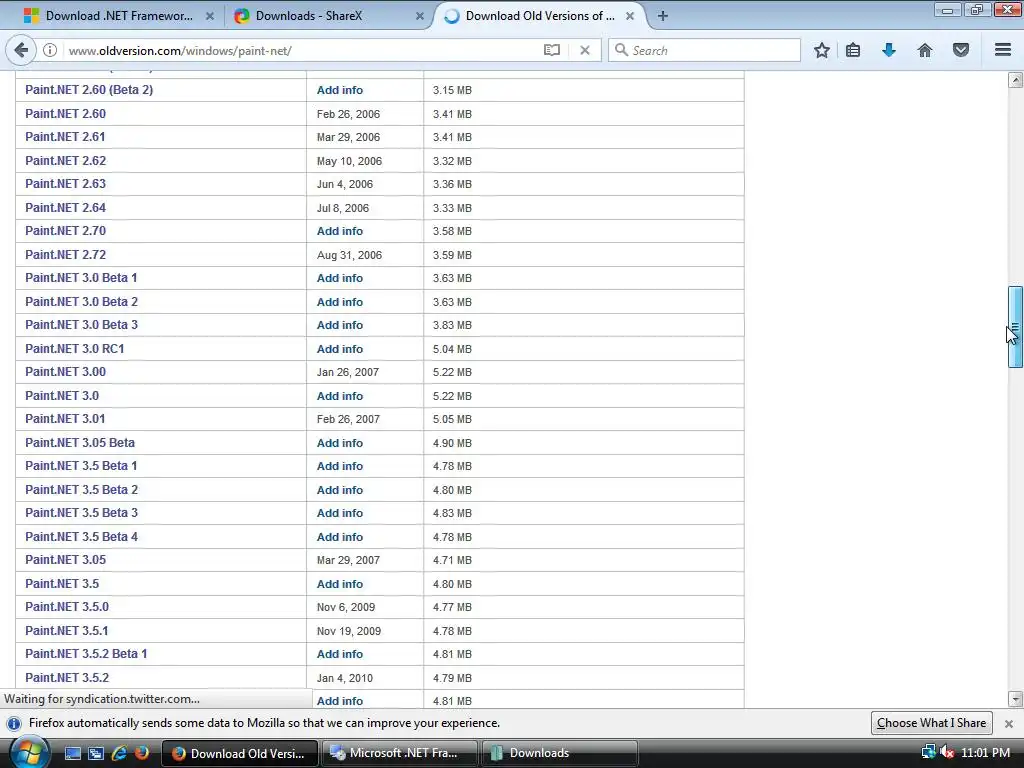Click the muted volume tray icon

coord(947,752)
